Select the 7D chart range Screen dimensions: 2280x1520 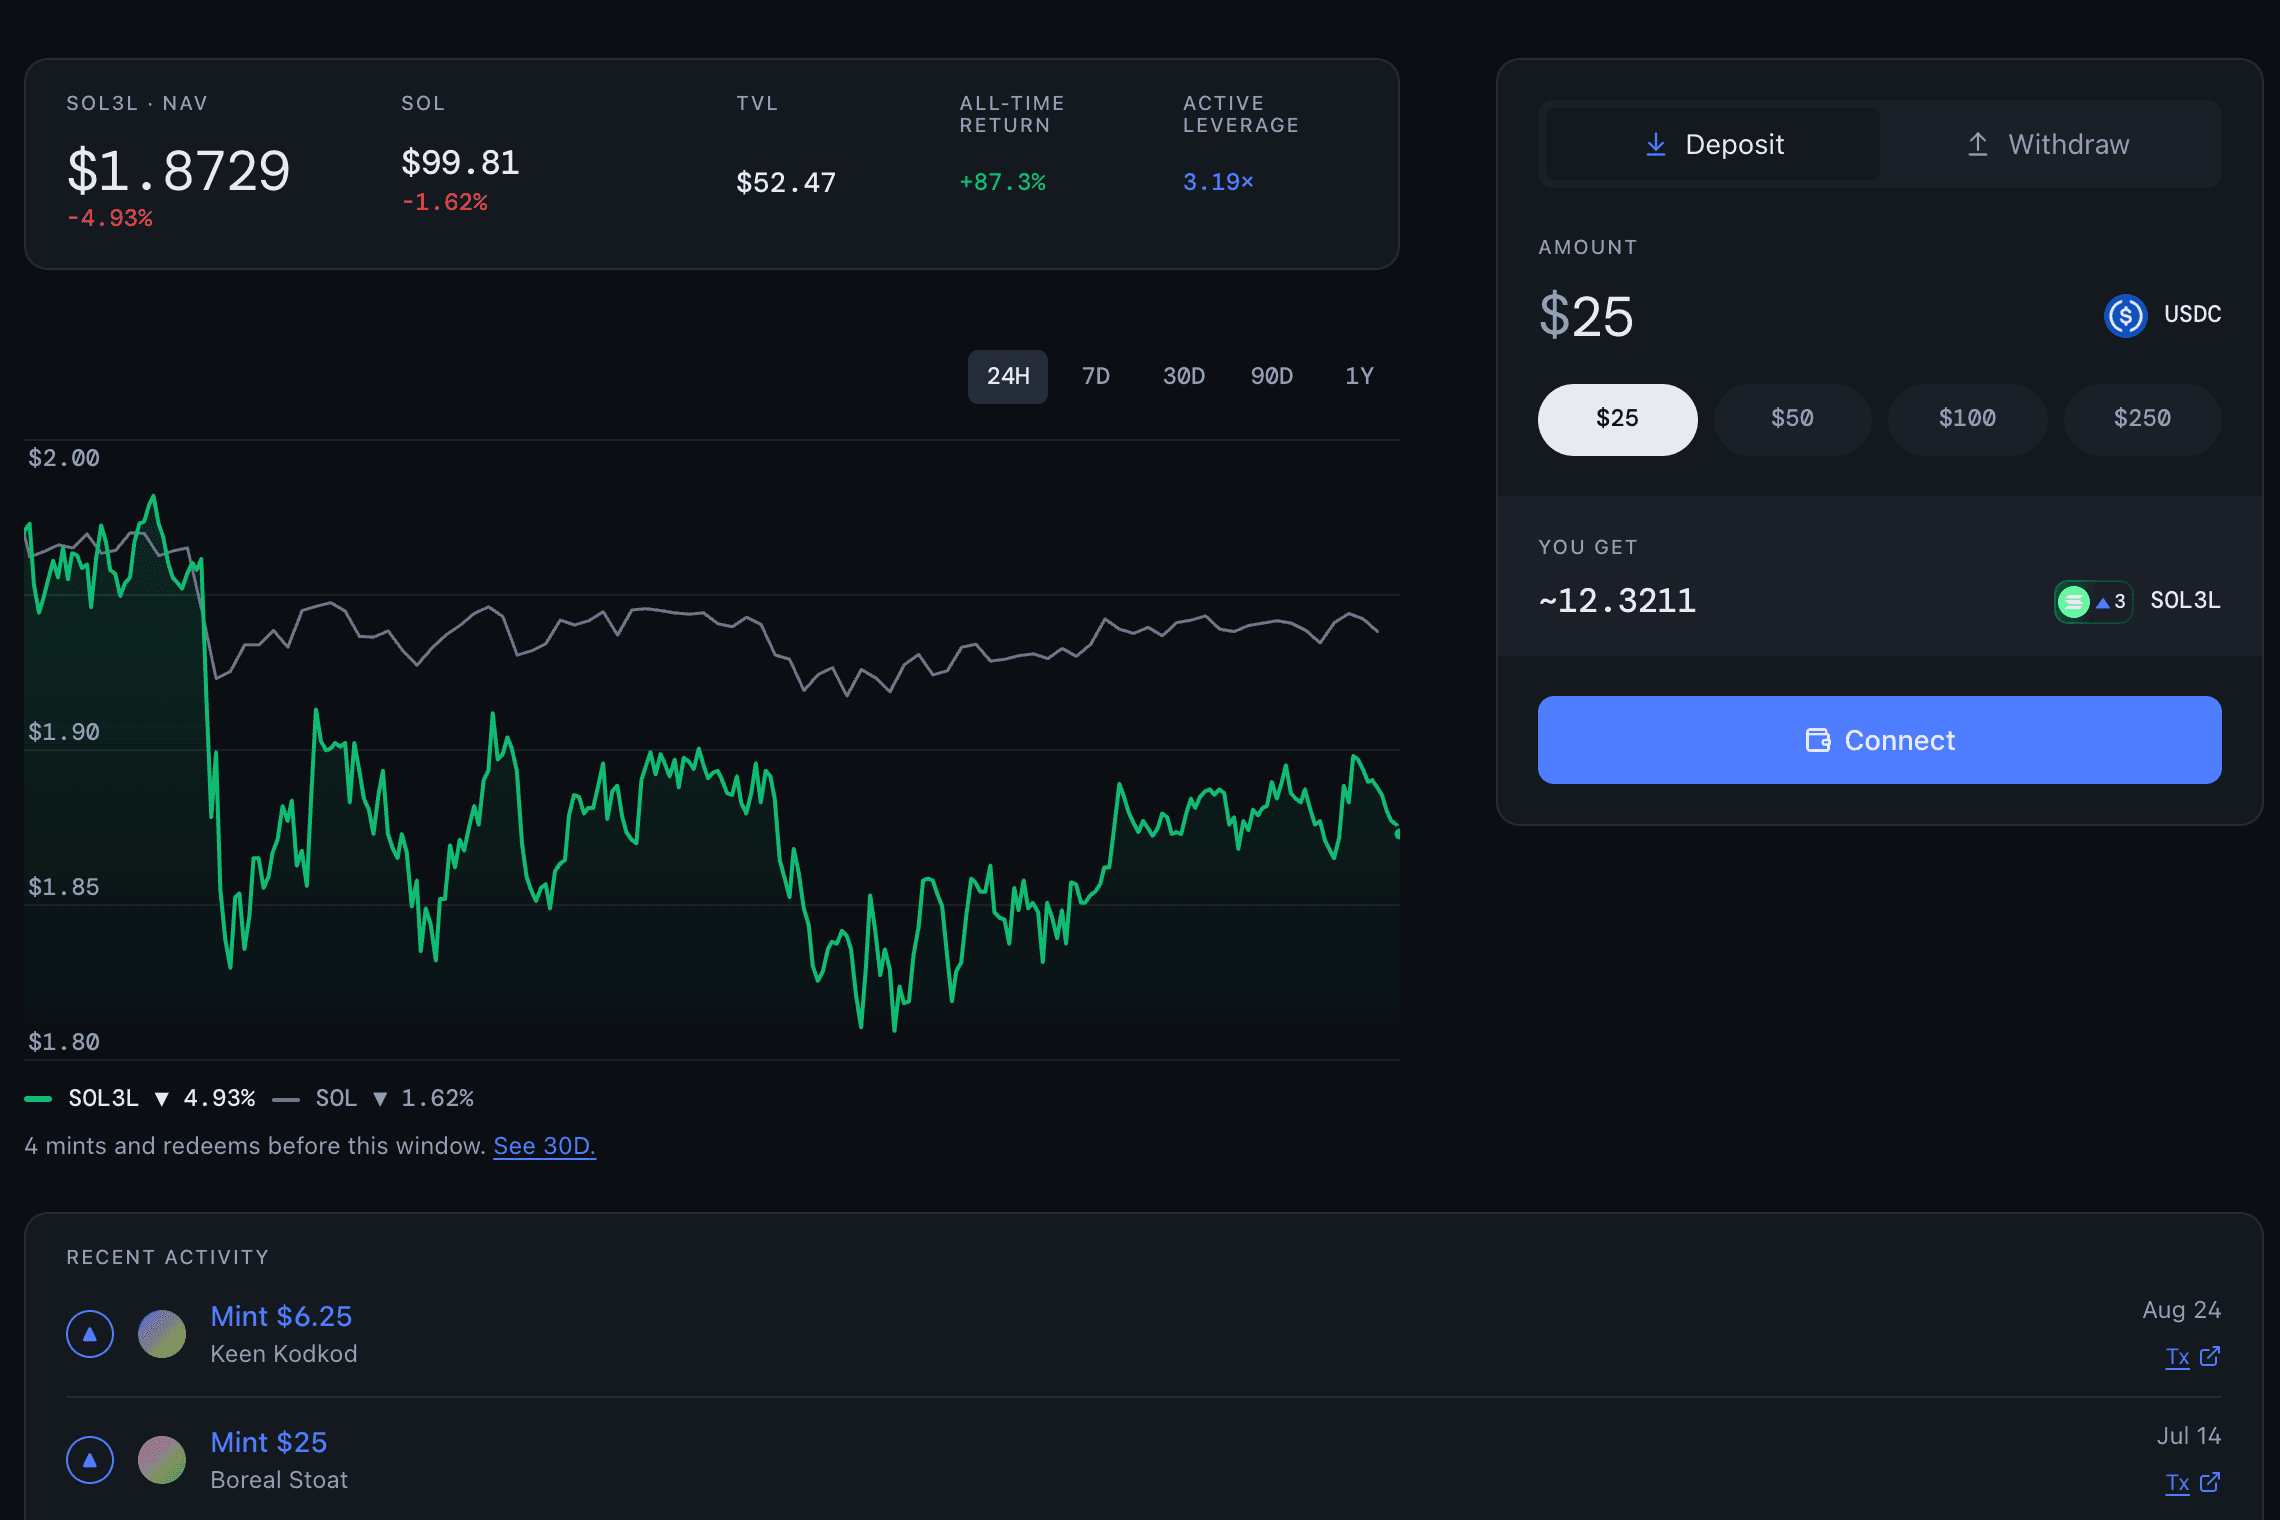tap(1096, 376)
